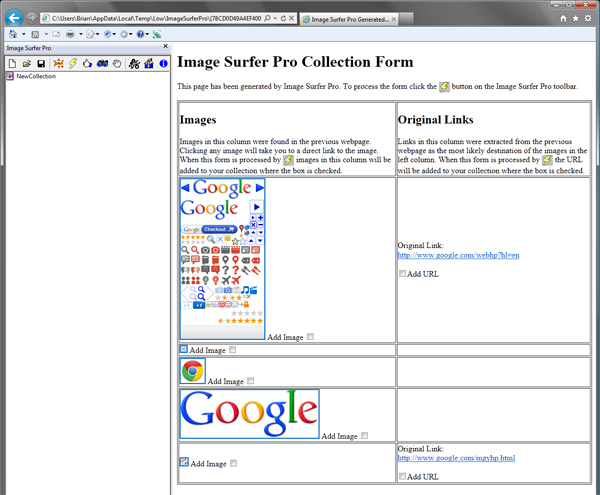Viewport: 600px width, 495px height.
Task: Open browser favorites star icon
Action: (575, 18)
